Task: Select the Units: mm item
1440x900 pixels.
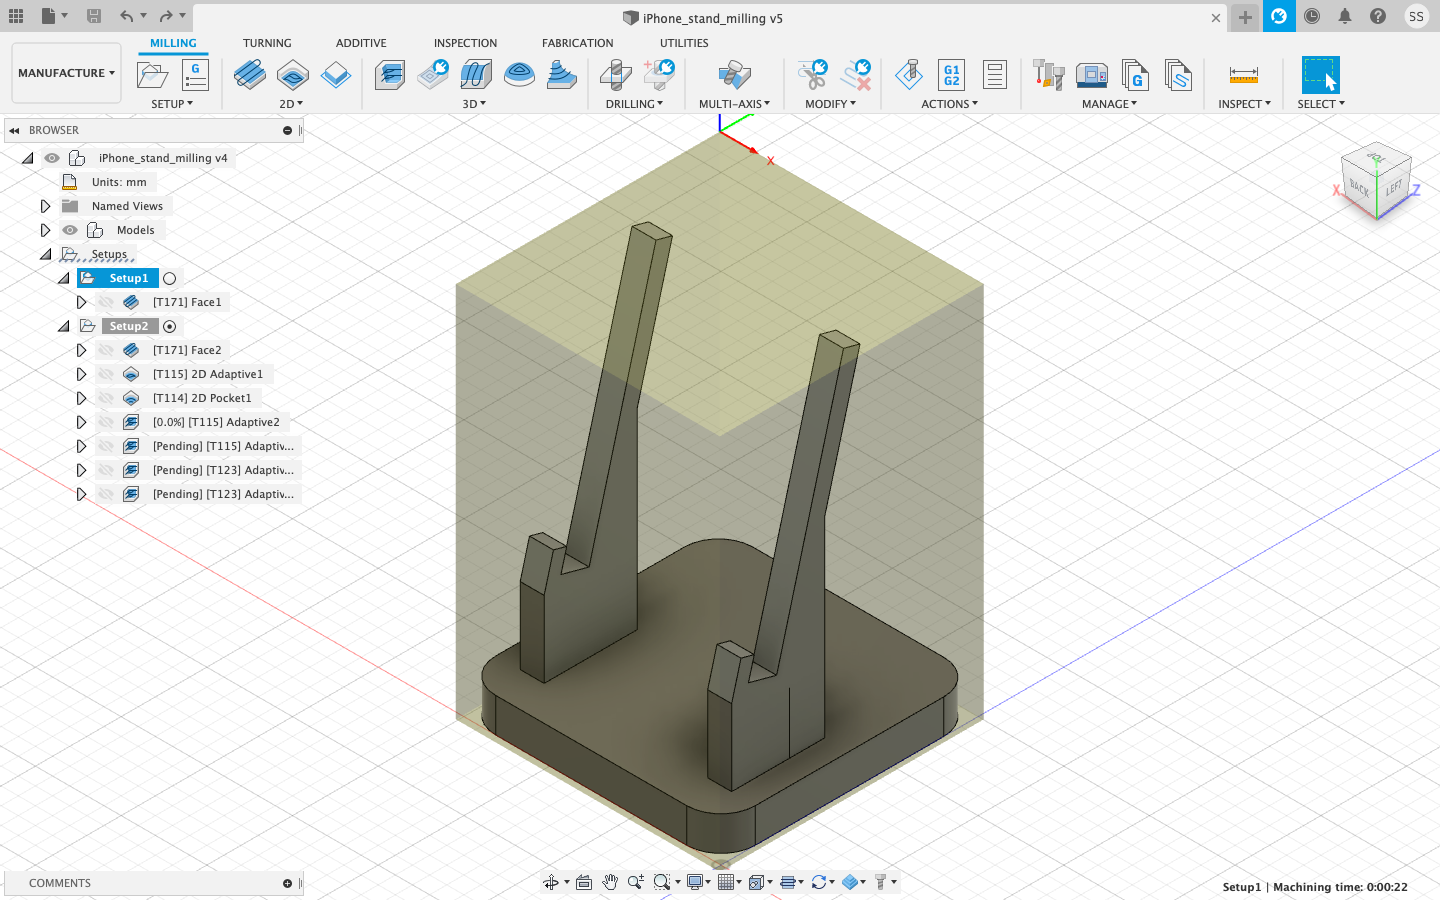Action: tap(119, 182)
